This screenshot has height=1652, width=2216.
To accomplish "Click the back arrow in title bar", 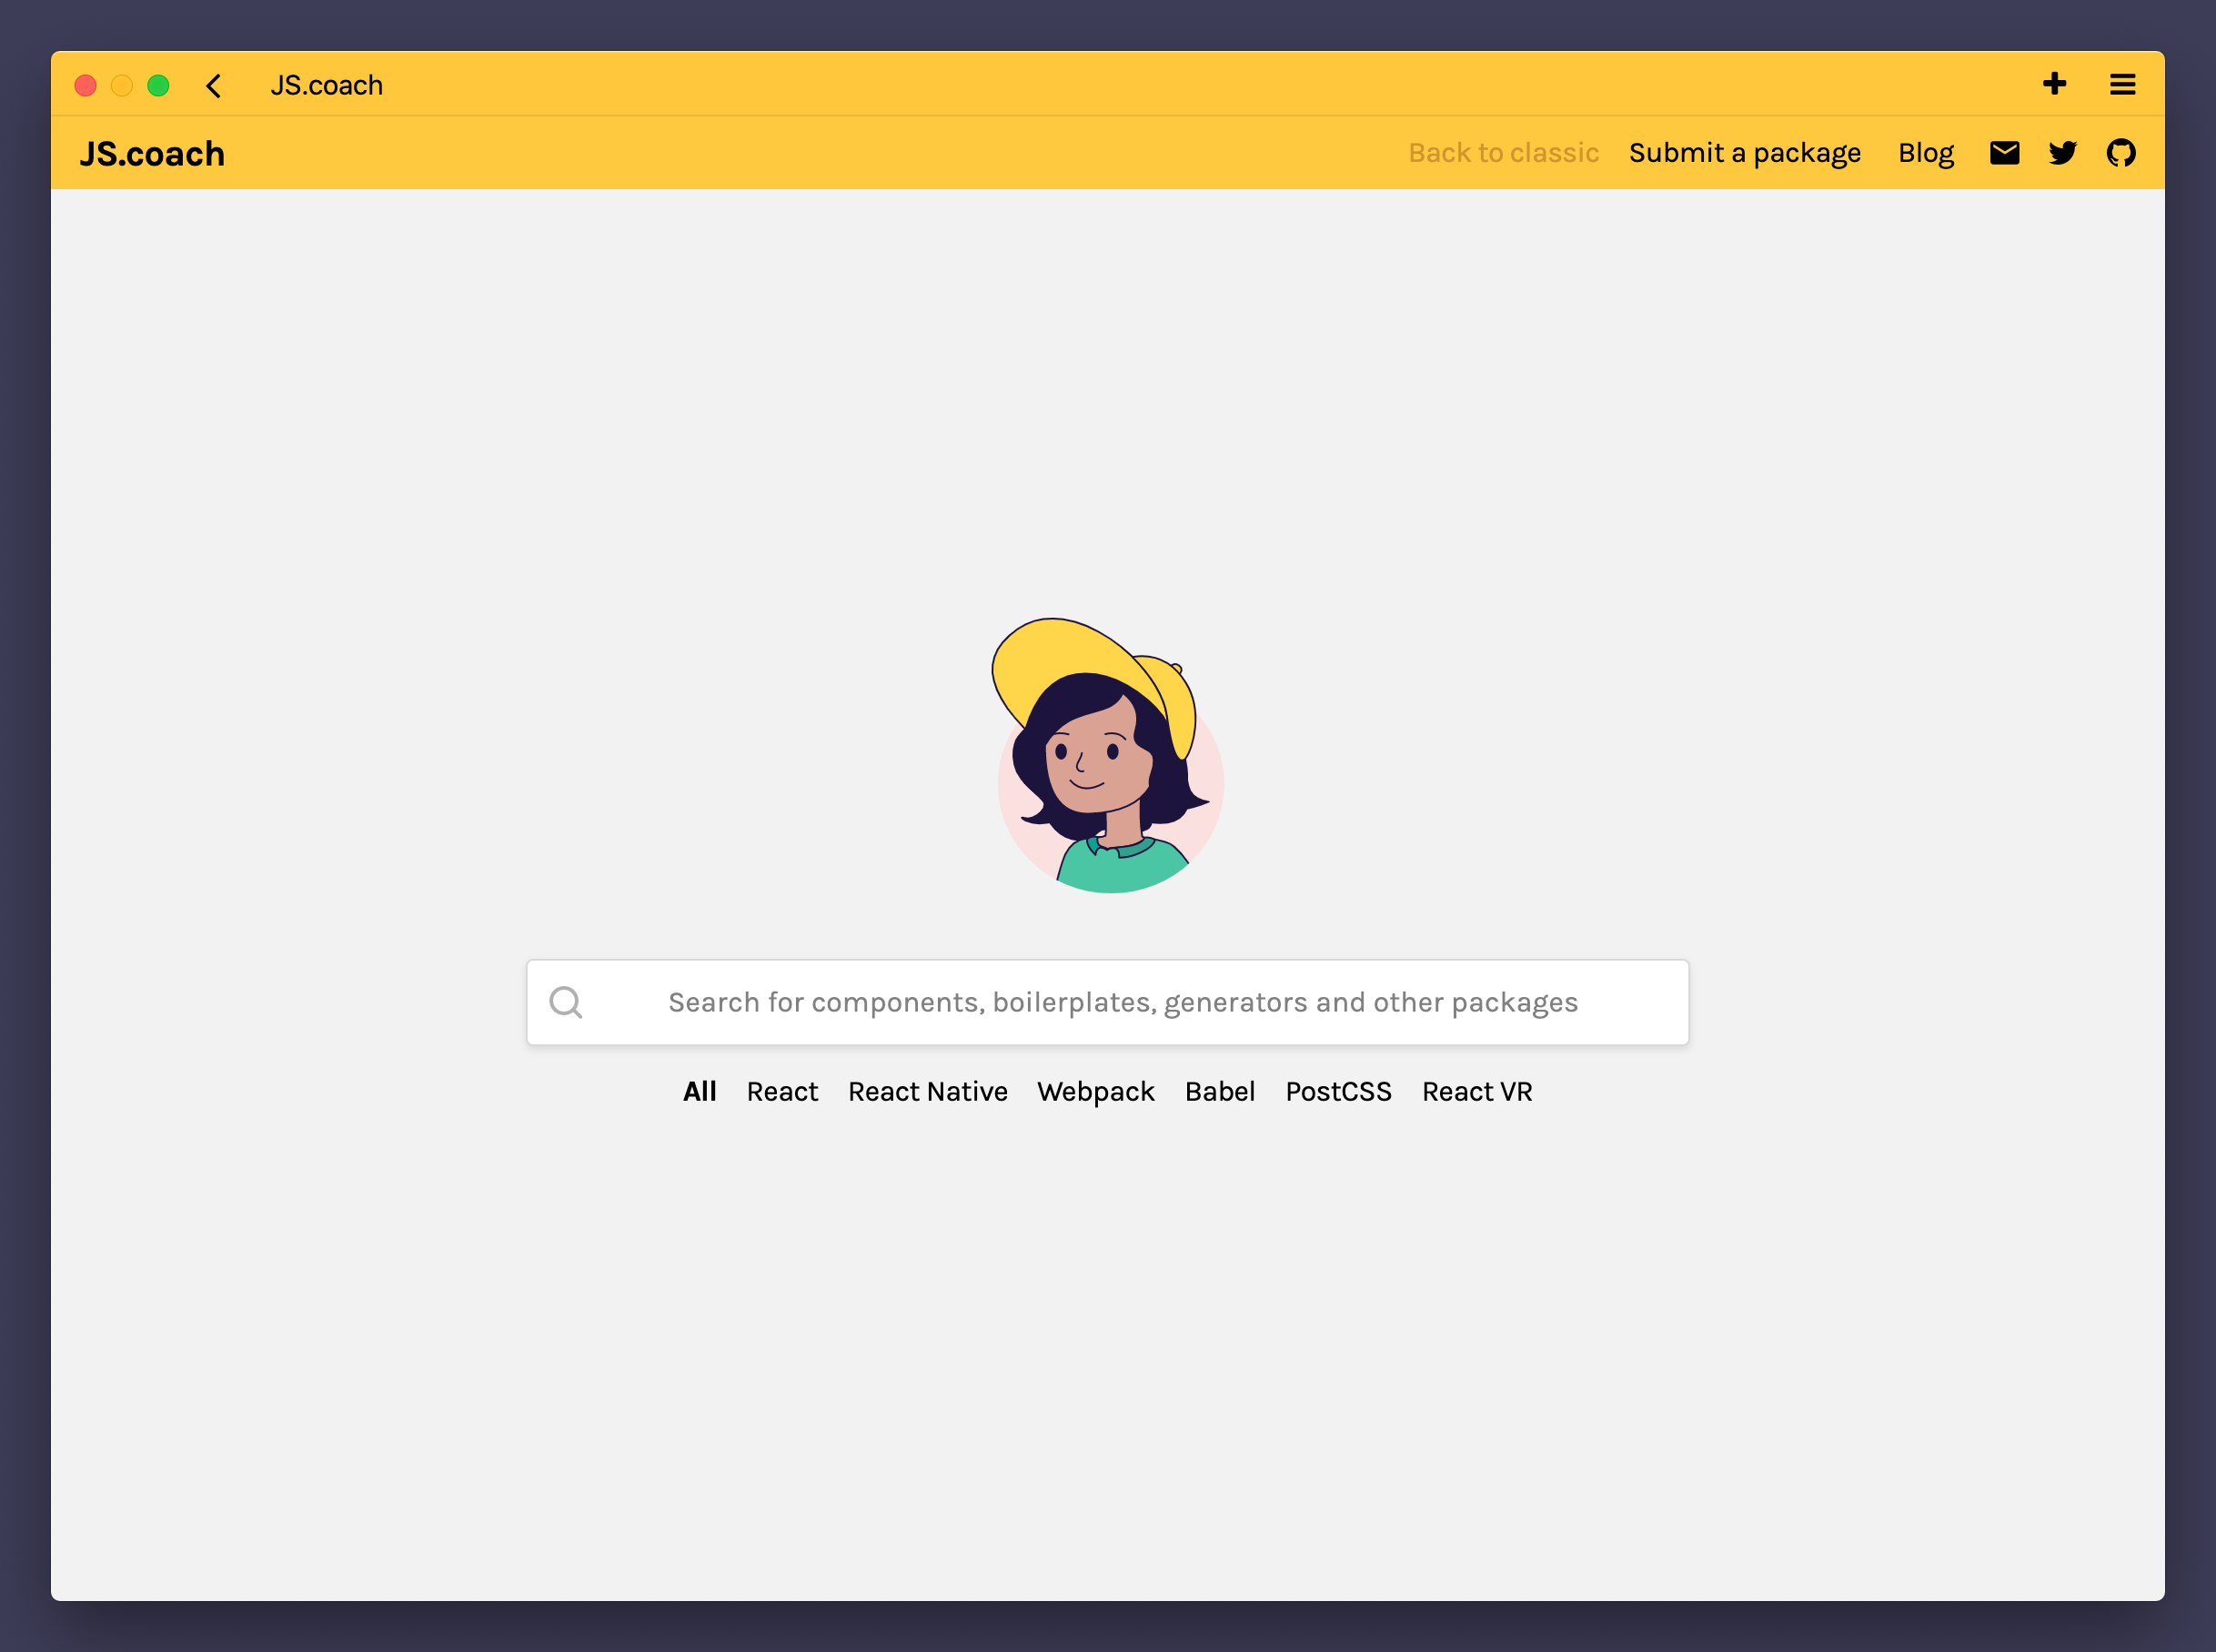I will click(x=213, y=86).
